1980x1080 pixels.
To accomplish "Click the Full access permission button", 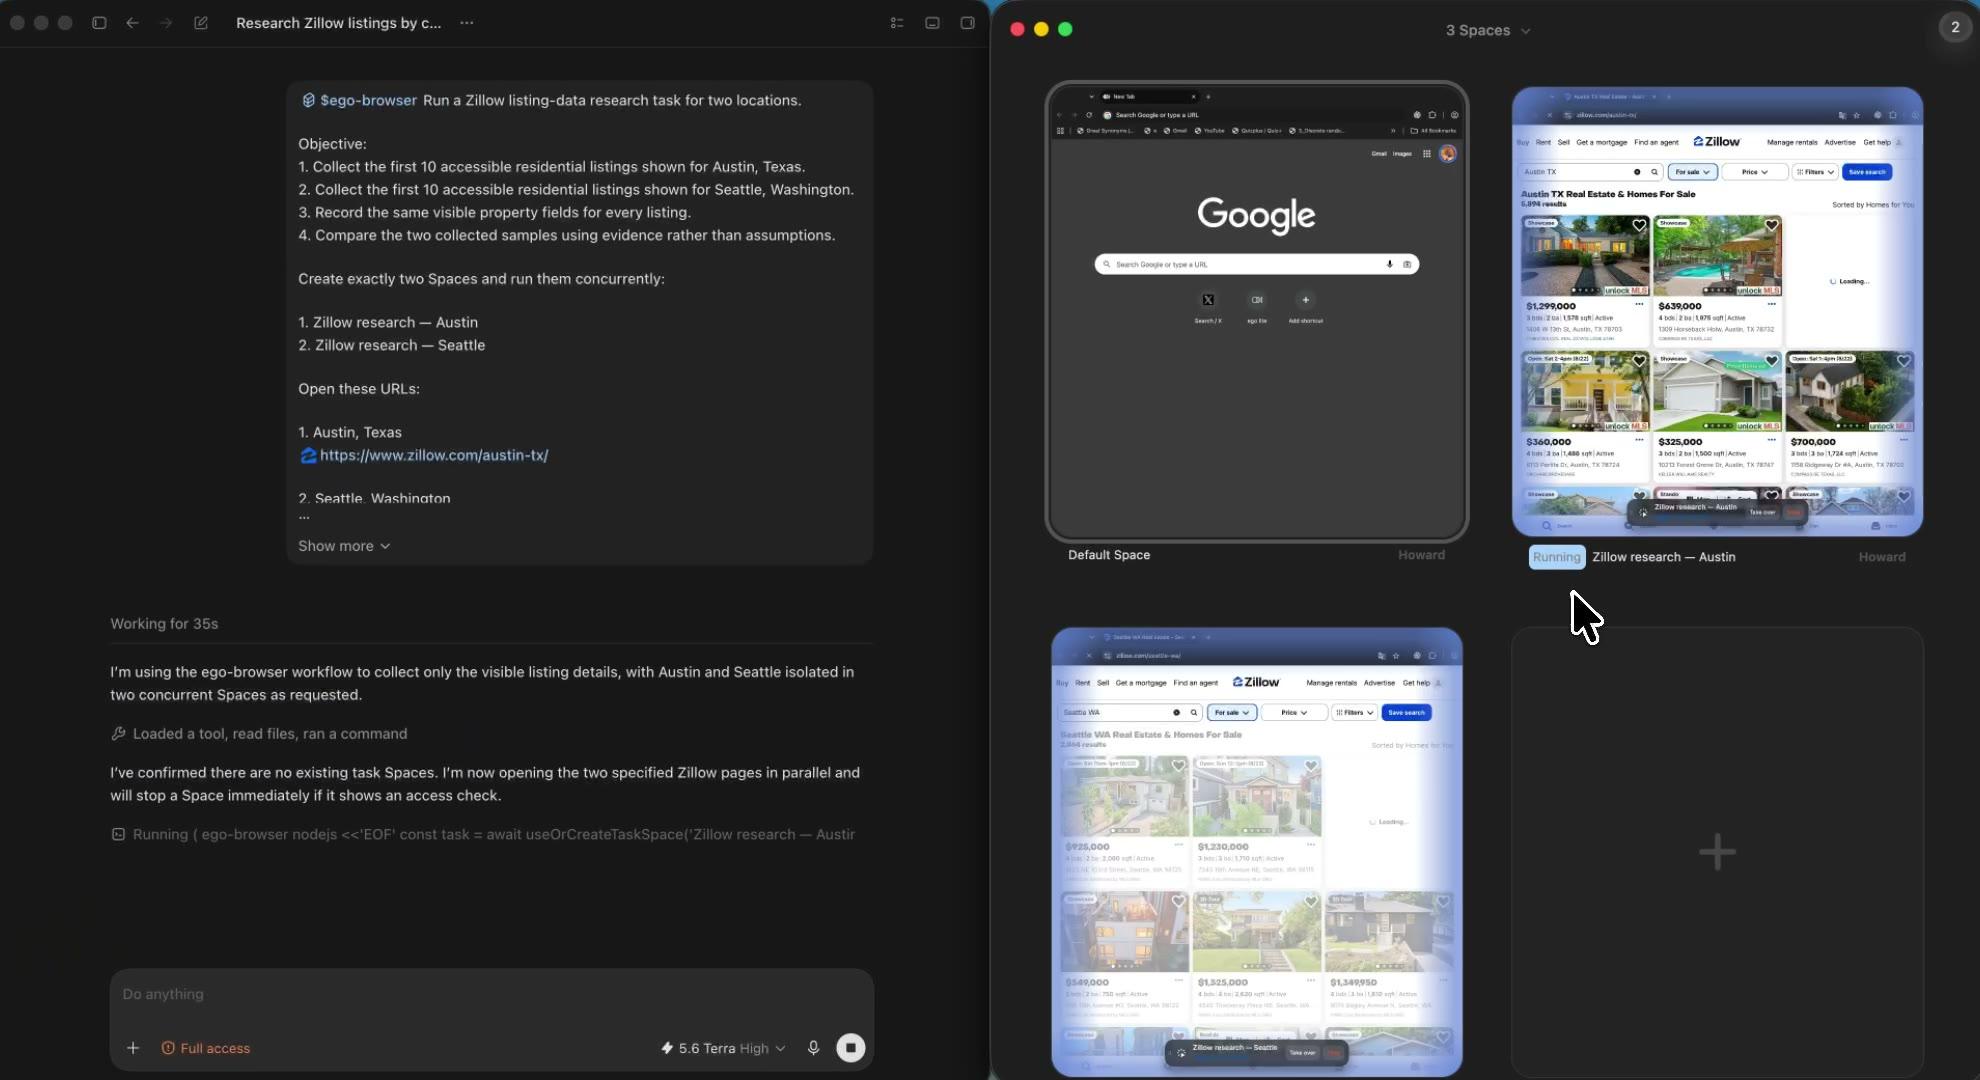I will (x=206, y=1048).
